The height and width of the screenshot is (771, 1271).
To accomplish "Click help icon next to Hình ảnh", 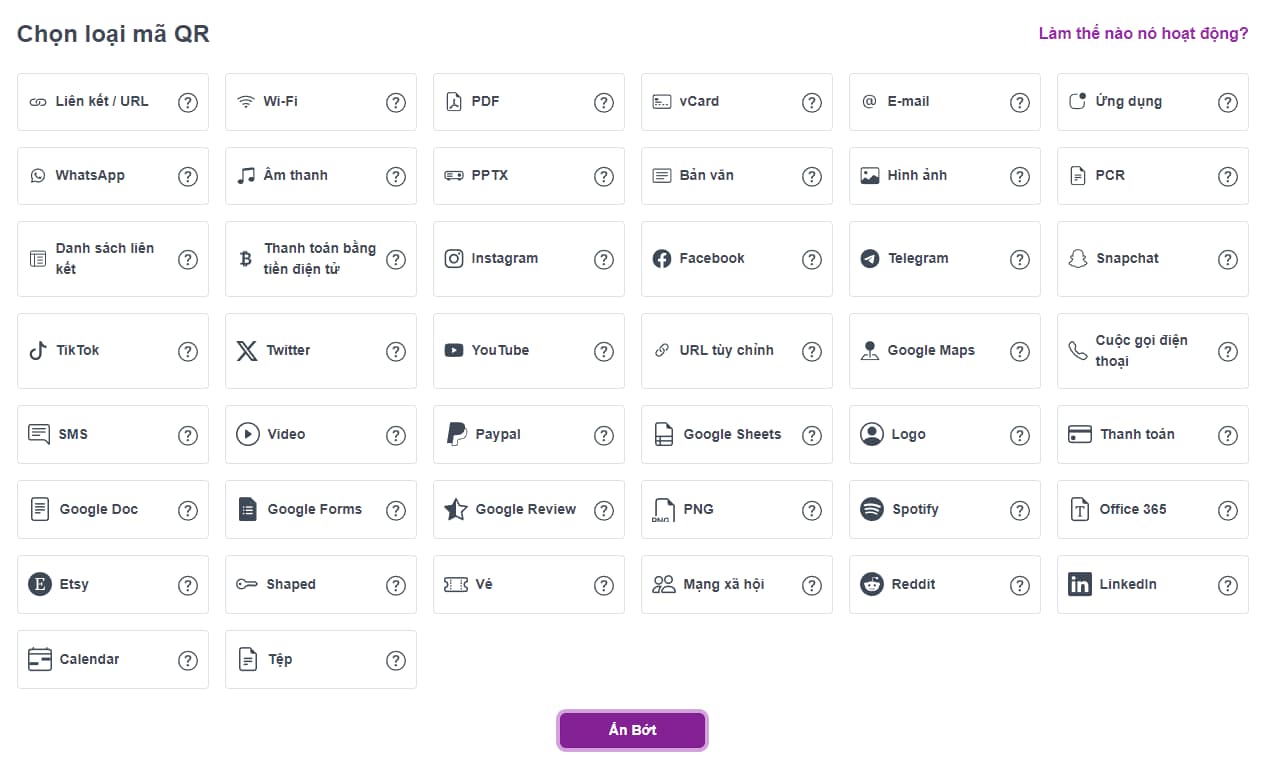I will point(1020,176).
